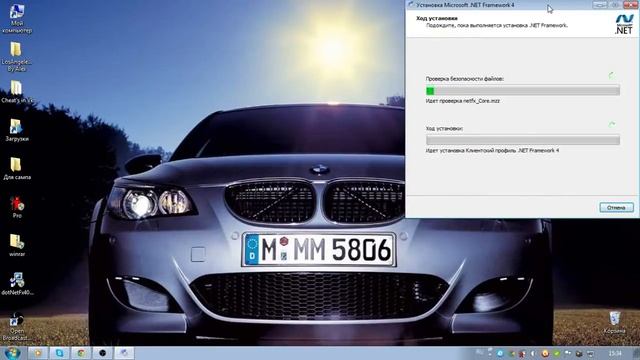This screenshot has height=360, width=640.
Task: Click the orange round tray icon
Action: coord(545,353)
